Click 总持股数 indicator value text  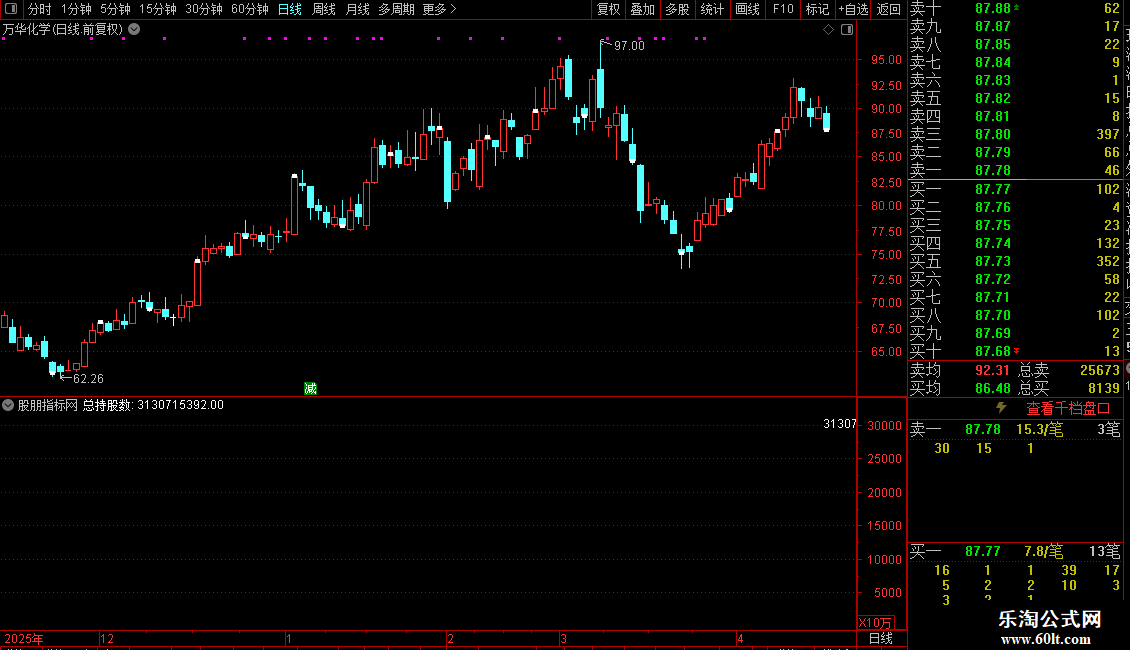[x=153, y=405]
